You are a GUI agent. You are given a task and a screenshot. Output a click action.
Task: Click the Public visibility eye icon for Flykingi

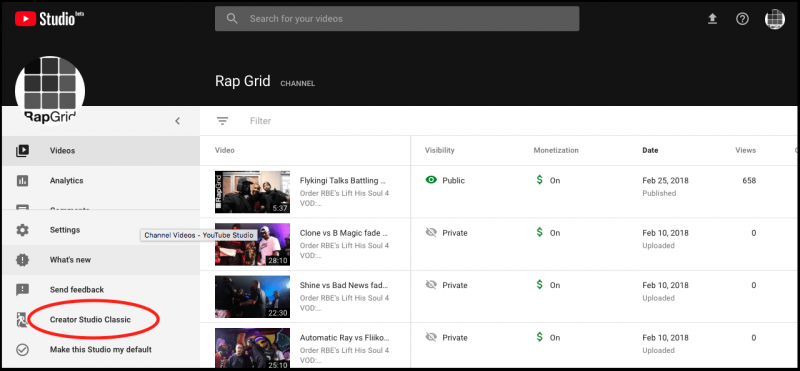click(x=431, y=180)
